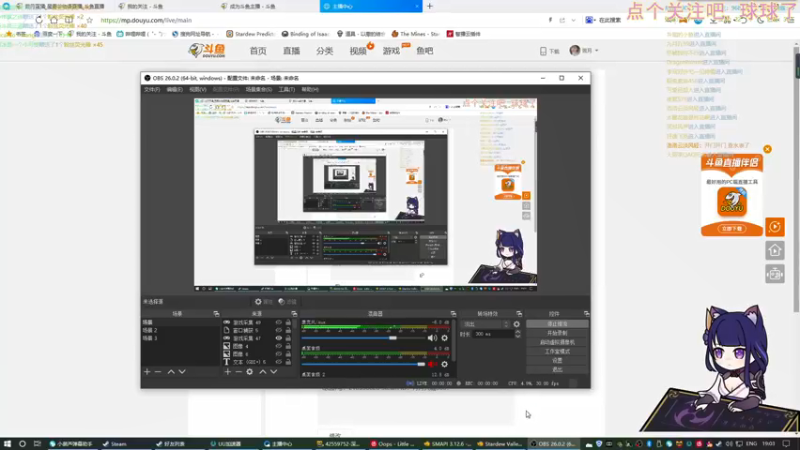This screenshot has width=800, height=450.
Task: Add a new source with the plus icon in Sources panel
Action: [228, 372]
